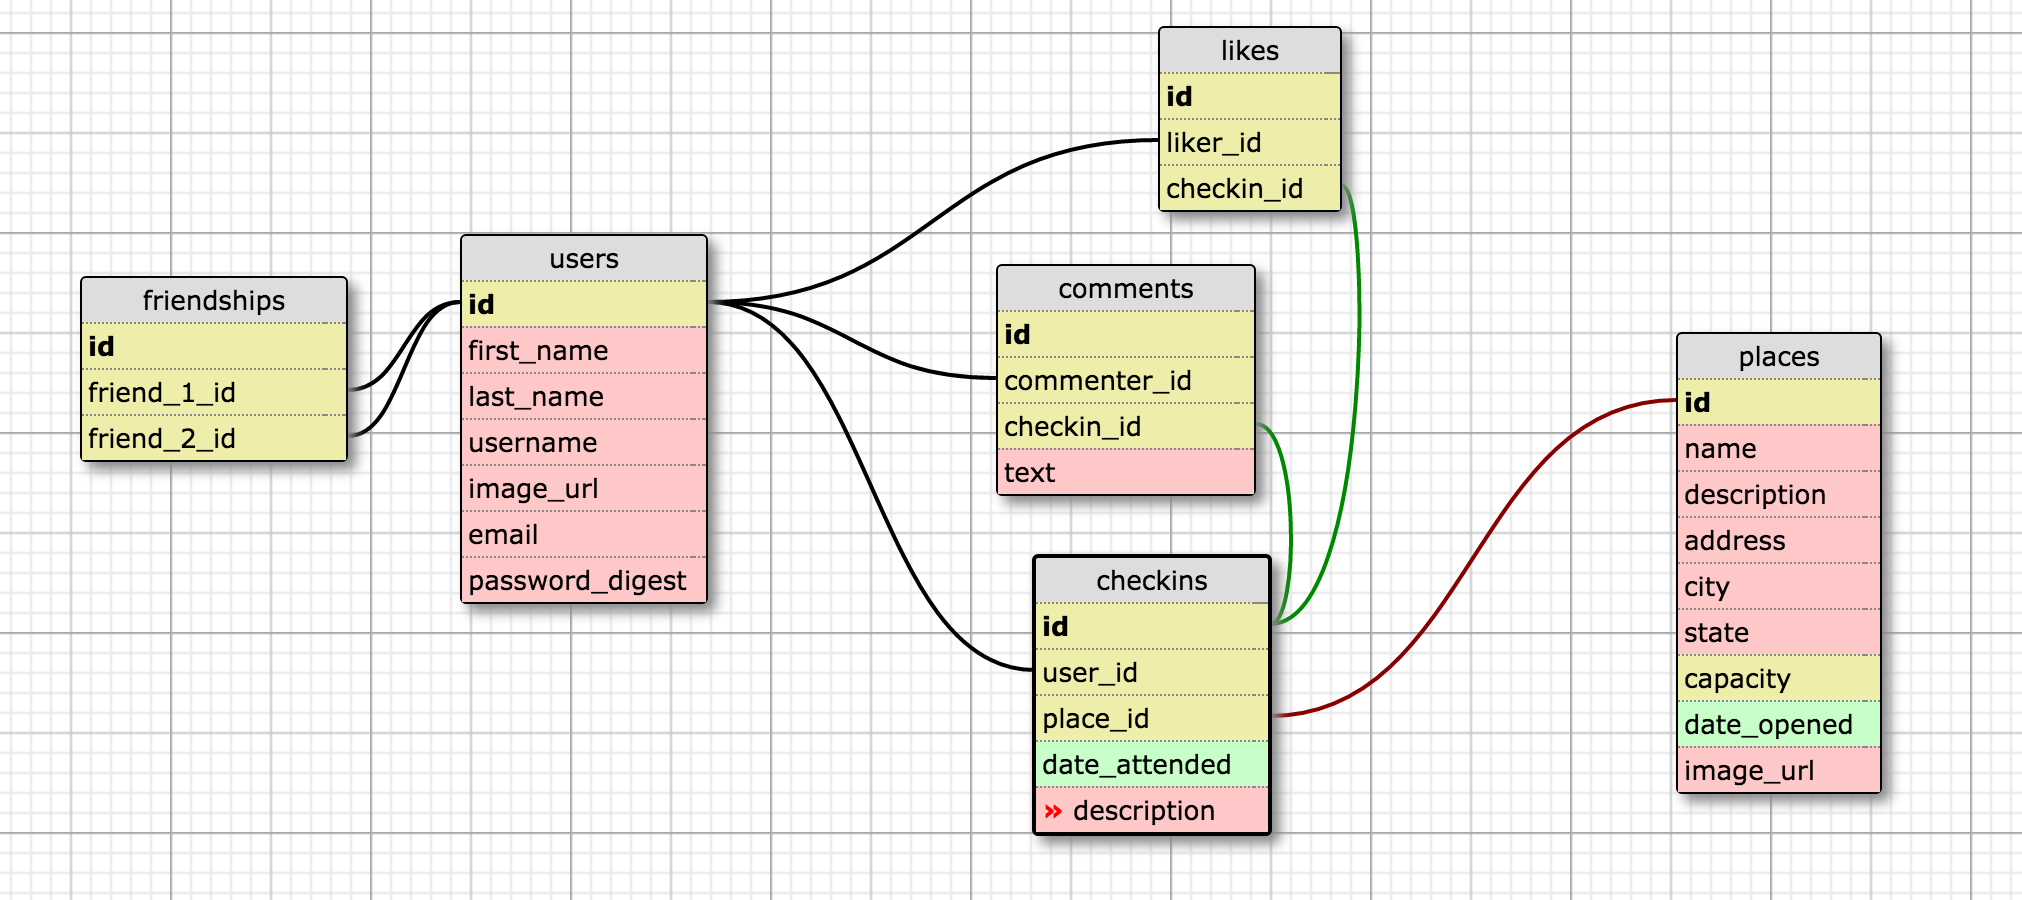
Task: Click the email field
Action: (584, 535)
